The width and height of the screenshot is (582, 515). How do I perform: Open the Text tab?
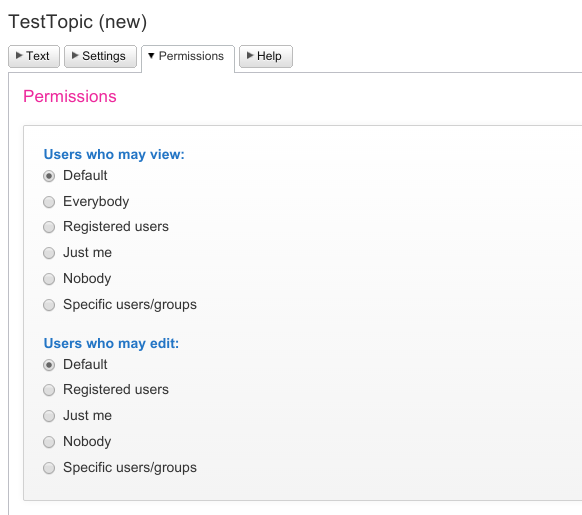click(x=34, y=56)
